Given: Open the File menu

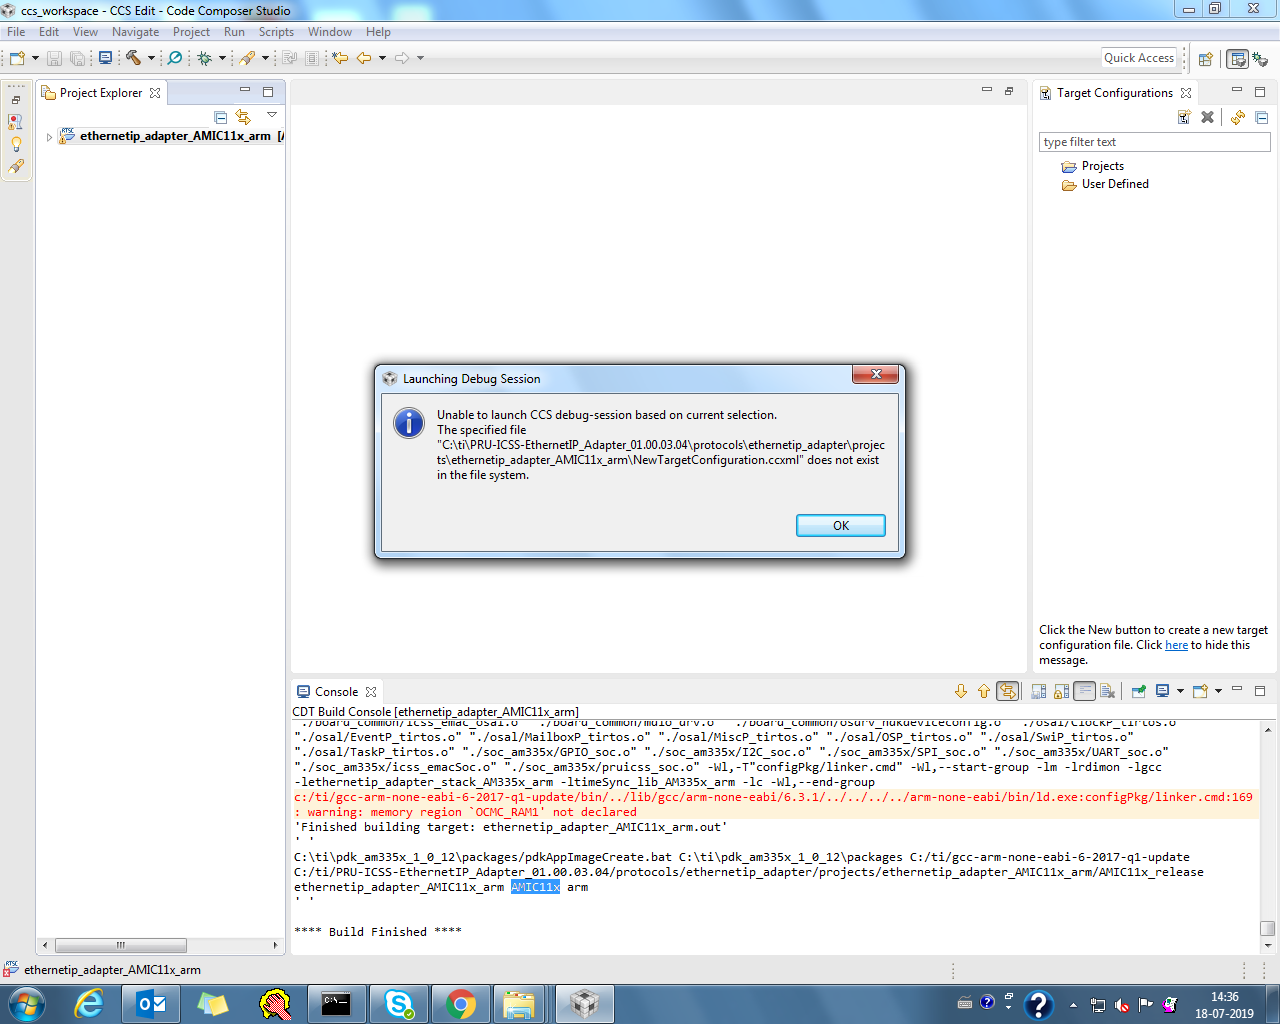Looking at the screenshot, I should coord(16,32).
